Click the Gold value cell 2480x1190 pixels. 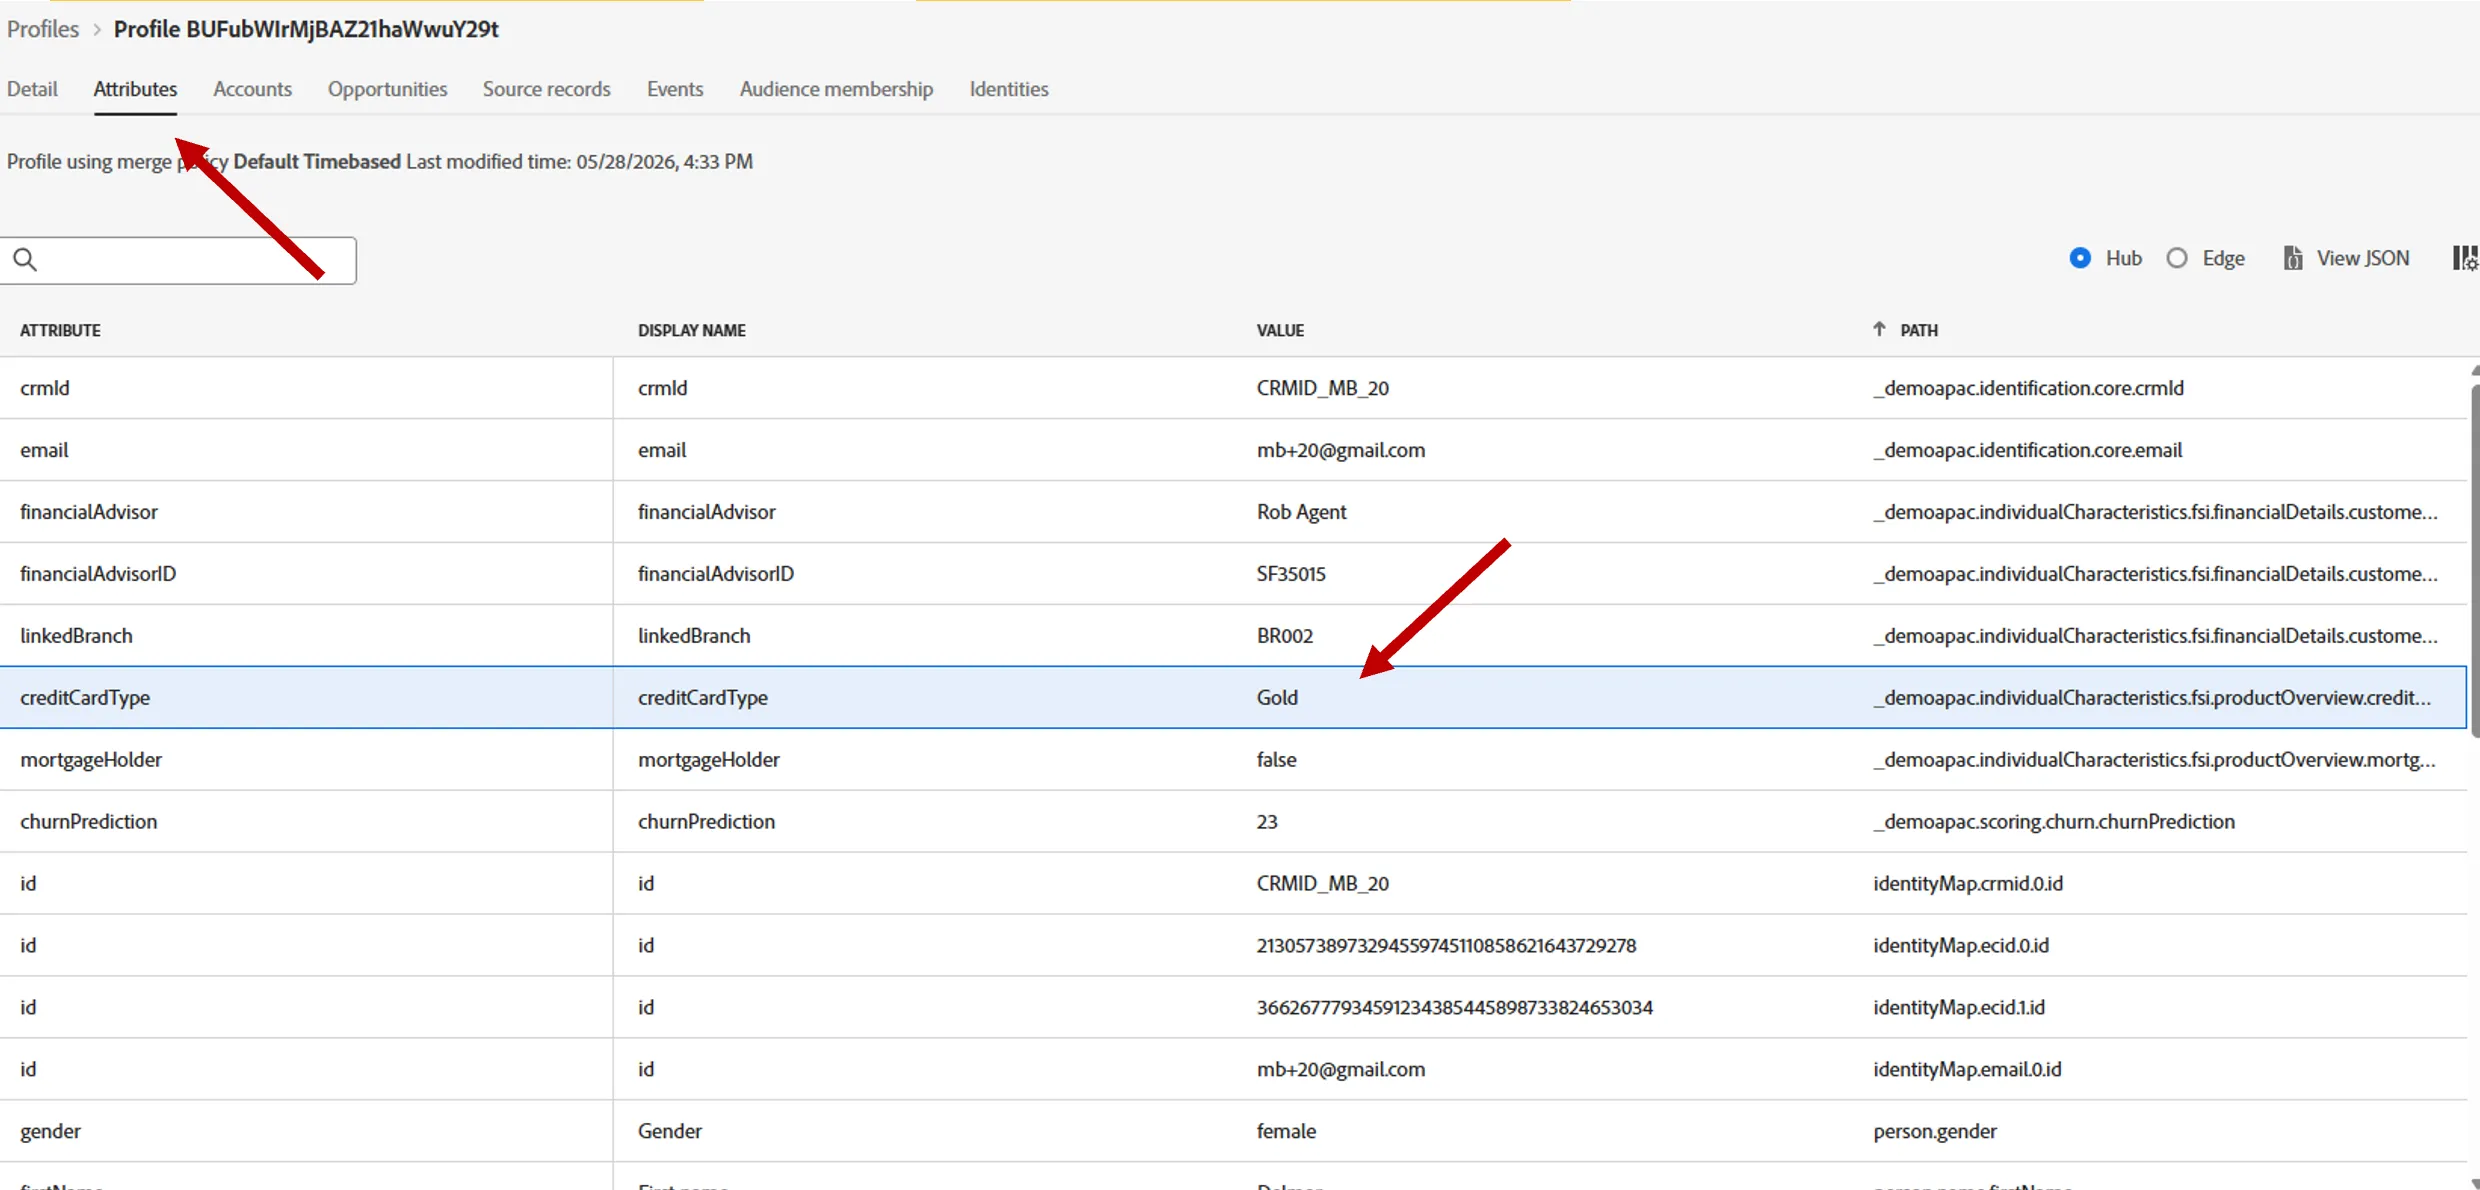pyautogui.click(x=1277, y=698)
